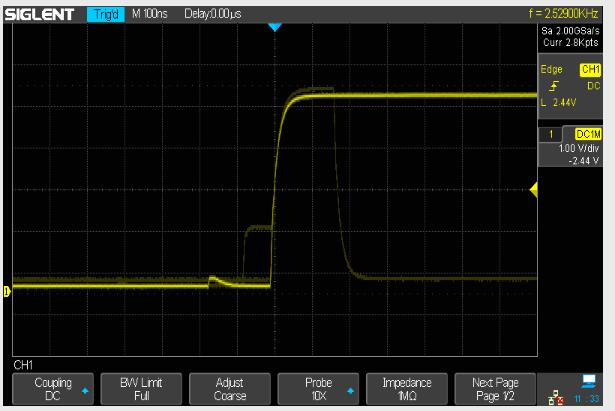The width and height of the screenshot is (615, 411).
Task: Click the 1.00 V/div scale readout
Action: point(579,148)
